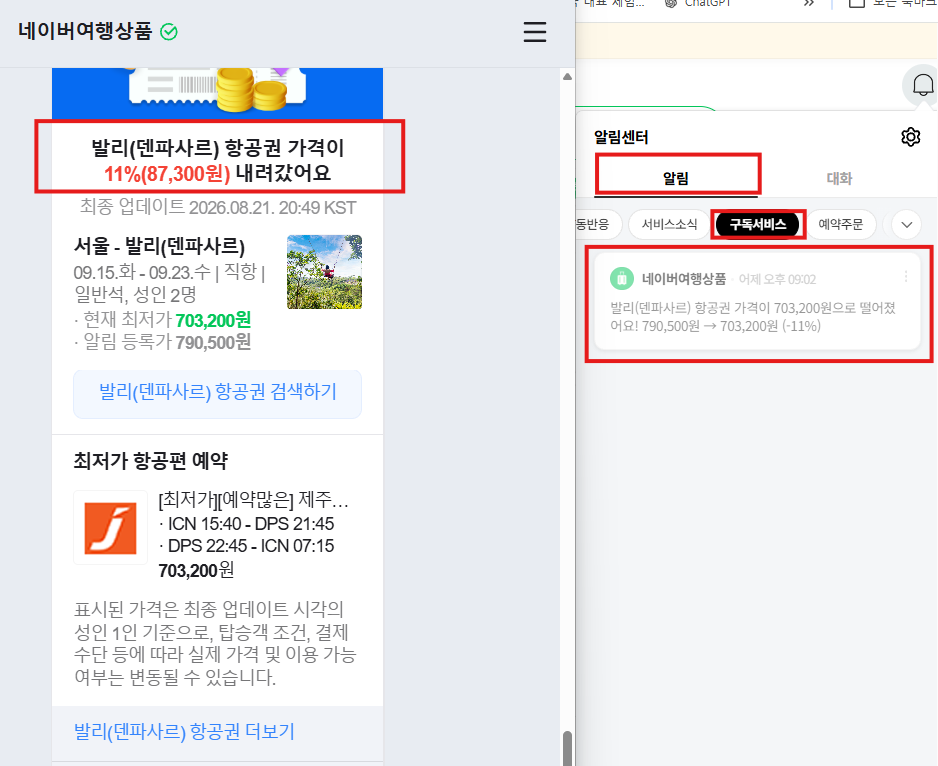Screen dimensions: 938x766
Task: Click ICN 15:40 - DPS 21:45 flight line
Action: point(246,524)
